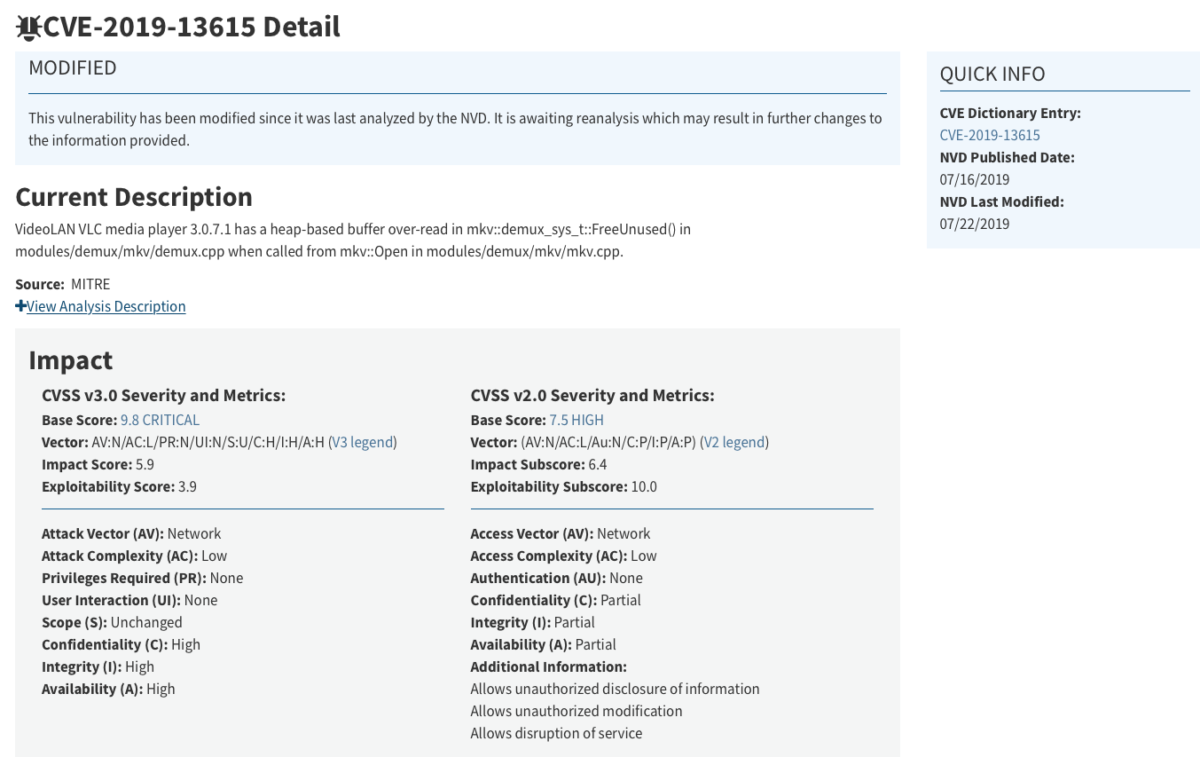Click the Current Description heading
1200x757 pixels.
pyautogui.click(x=134, y=196)
